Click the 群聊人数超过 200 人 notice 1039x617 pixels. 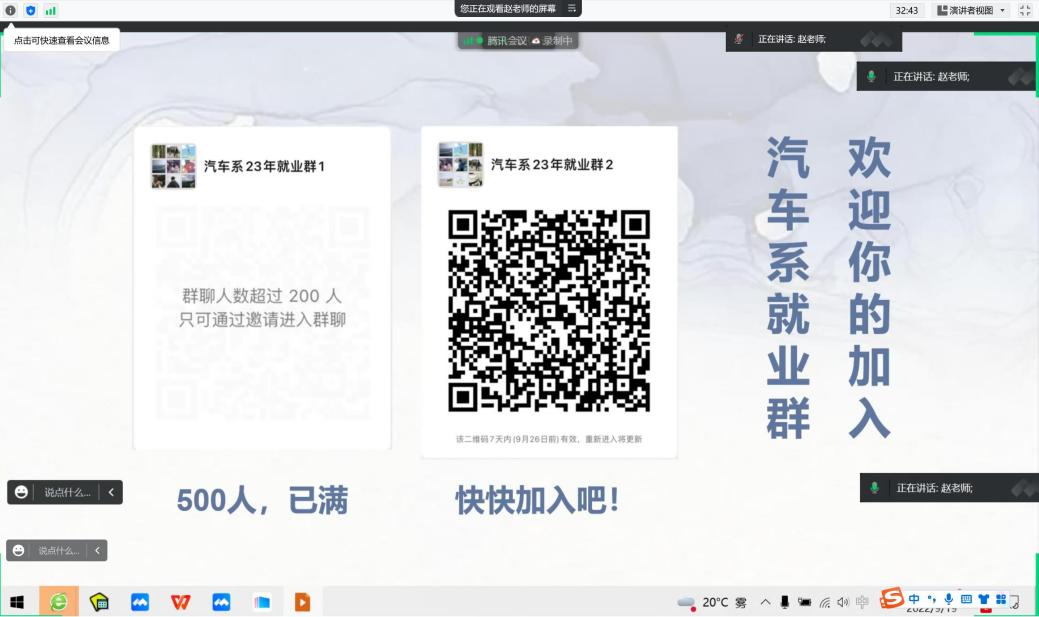pos(262,308)
